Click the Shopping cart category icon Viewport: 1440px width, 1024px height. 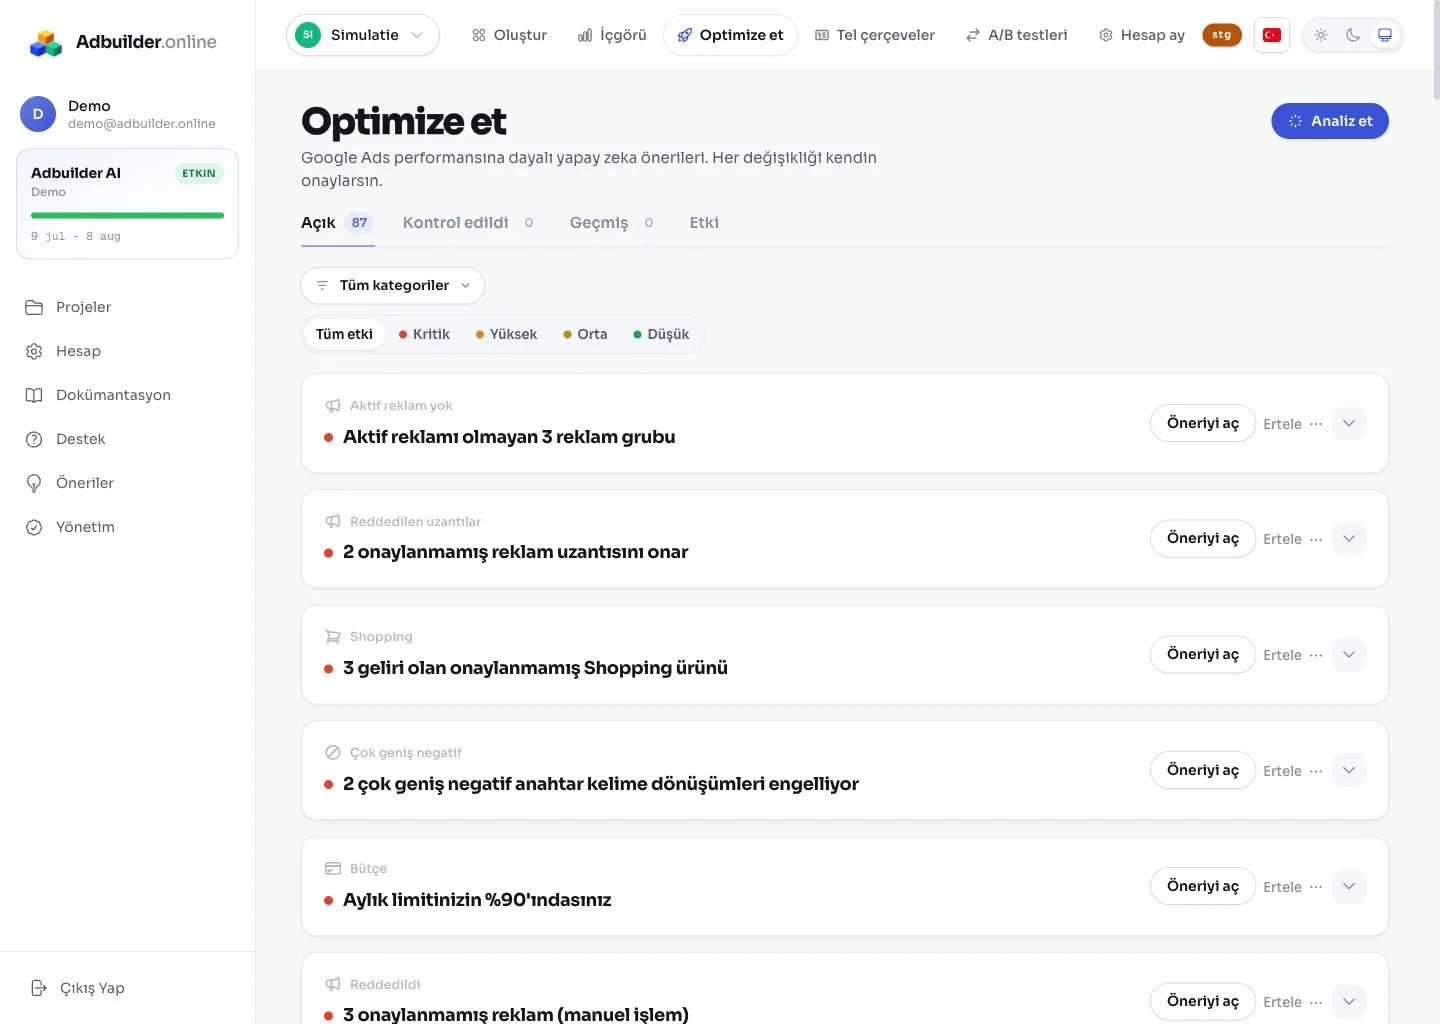[333, 636]
